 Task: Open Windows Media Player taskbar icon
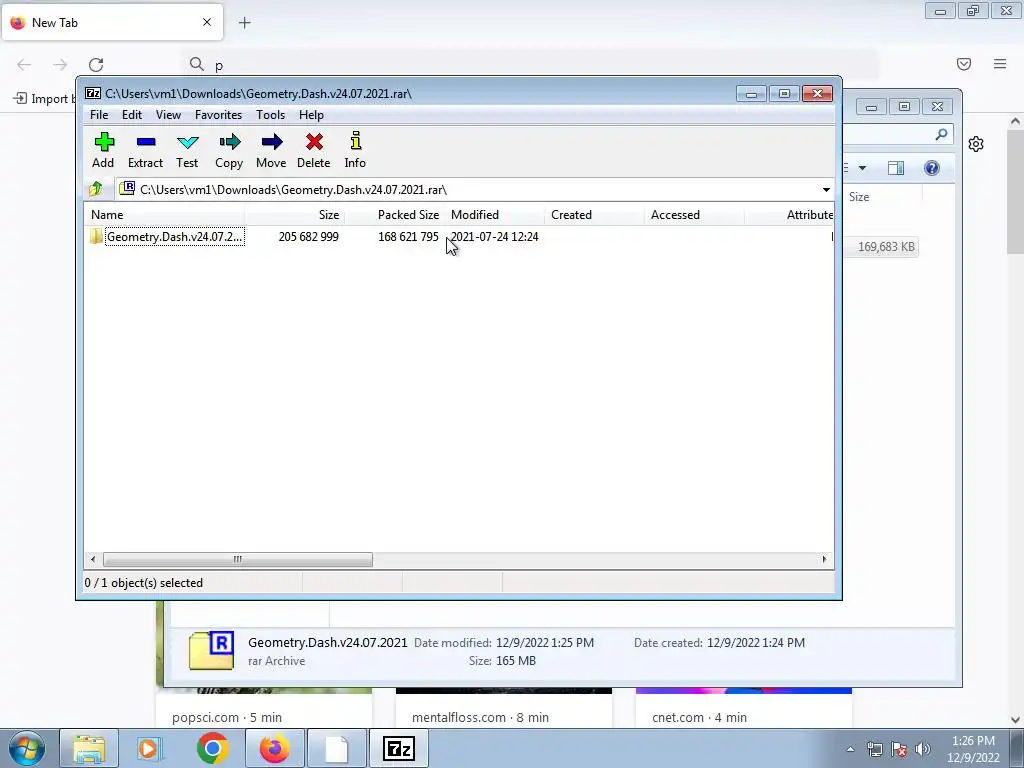150,748
